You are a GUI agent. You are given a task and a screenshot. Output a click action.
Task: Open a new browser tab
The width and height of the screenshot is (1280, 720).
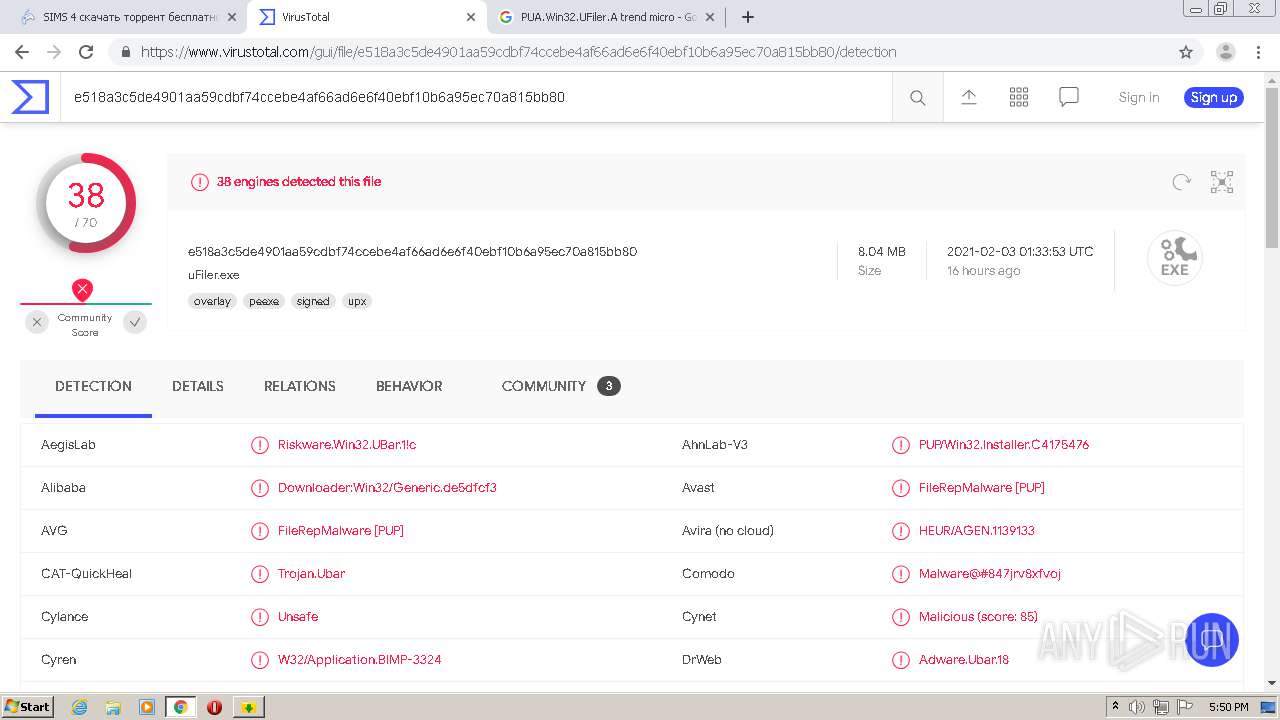click(x=748, y=17)
